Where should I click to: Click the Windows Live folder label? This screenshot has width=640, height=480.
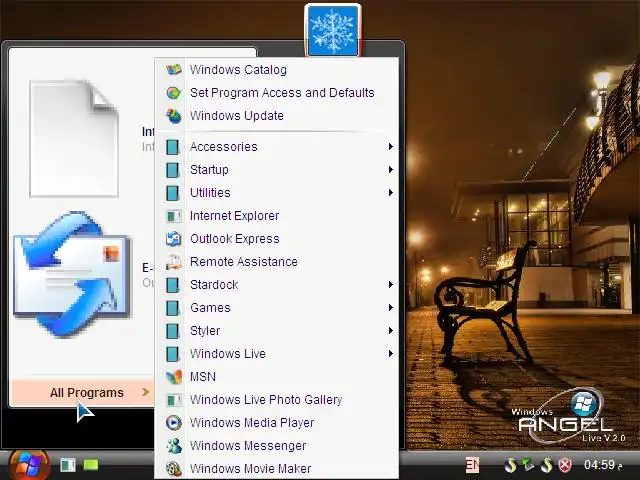click(228, 354)
